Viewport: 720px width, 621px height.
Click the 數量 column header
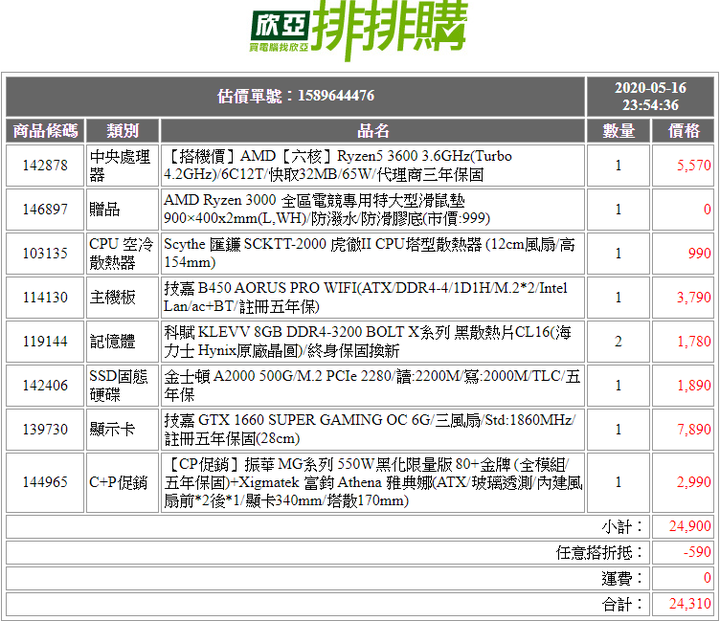pyautogui.click(x=619, y=131)
